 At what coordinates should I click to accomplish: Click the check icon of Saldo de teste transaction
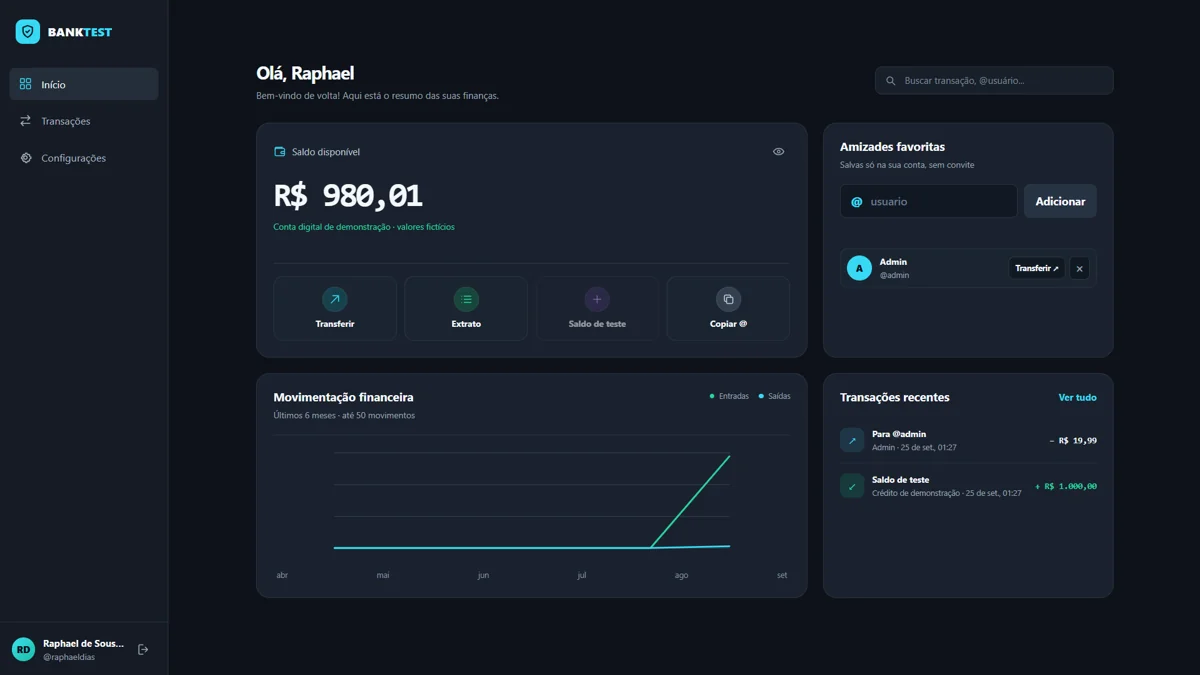(852, 486)
